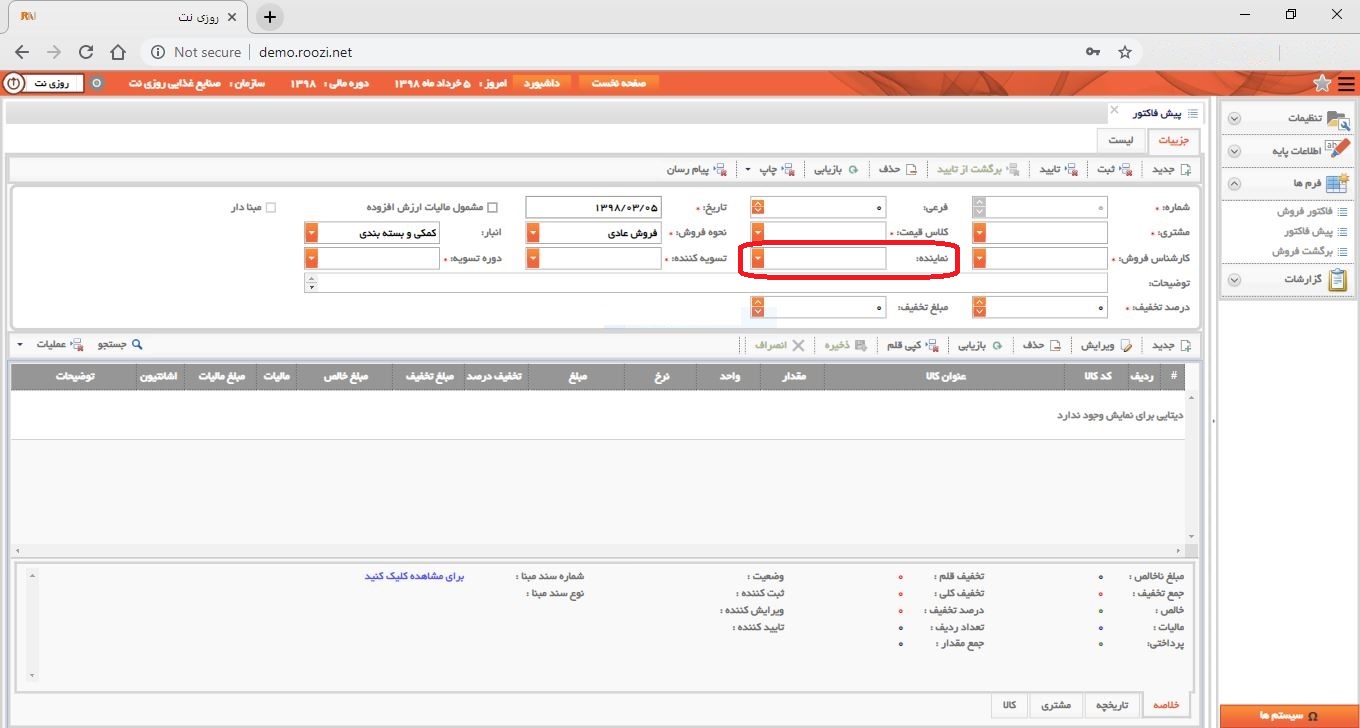This screenshot has height=728, width=1360.
Task: Click the Discount Amount (مبلغ تخفیف) spinner
Action: [x=758, y=308]
